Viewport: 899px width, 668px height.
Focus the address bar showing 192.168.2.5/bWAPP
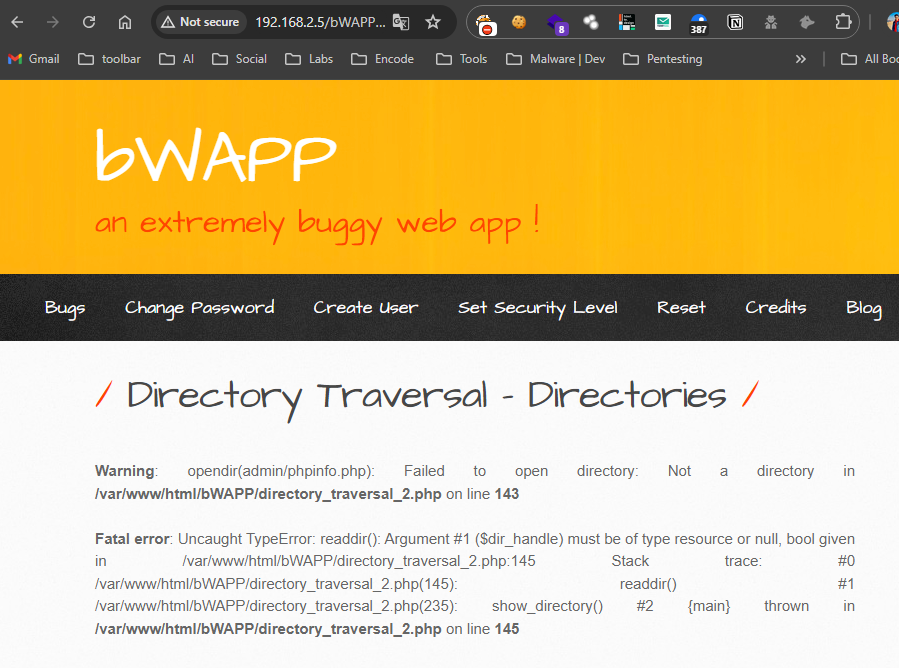point(320,22)
